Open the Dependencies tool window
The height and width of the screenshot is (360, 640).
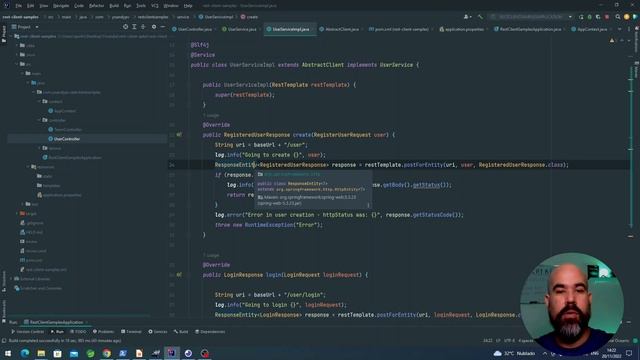click(x=210, y=331)
